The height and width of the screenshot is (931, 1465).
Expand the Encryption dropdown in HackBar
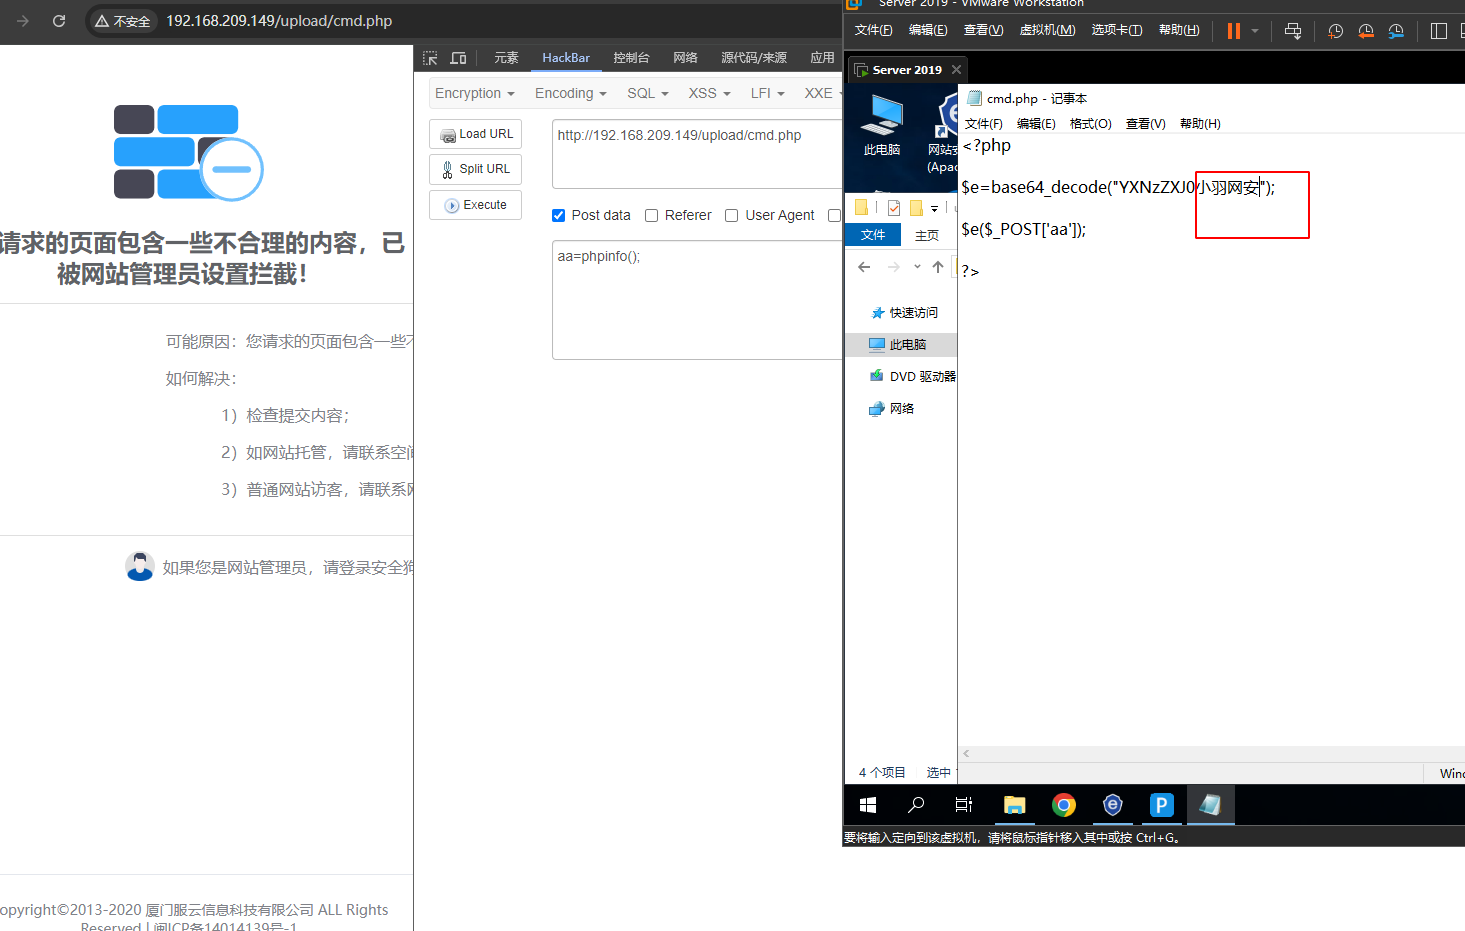click(474, 93)
